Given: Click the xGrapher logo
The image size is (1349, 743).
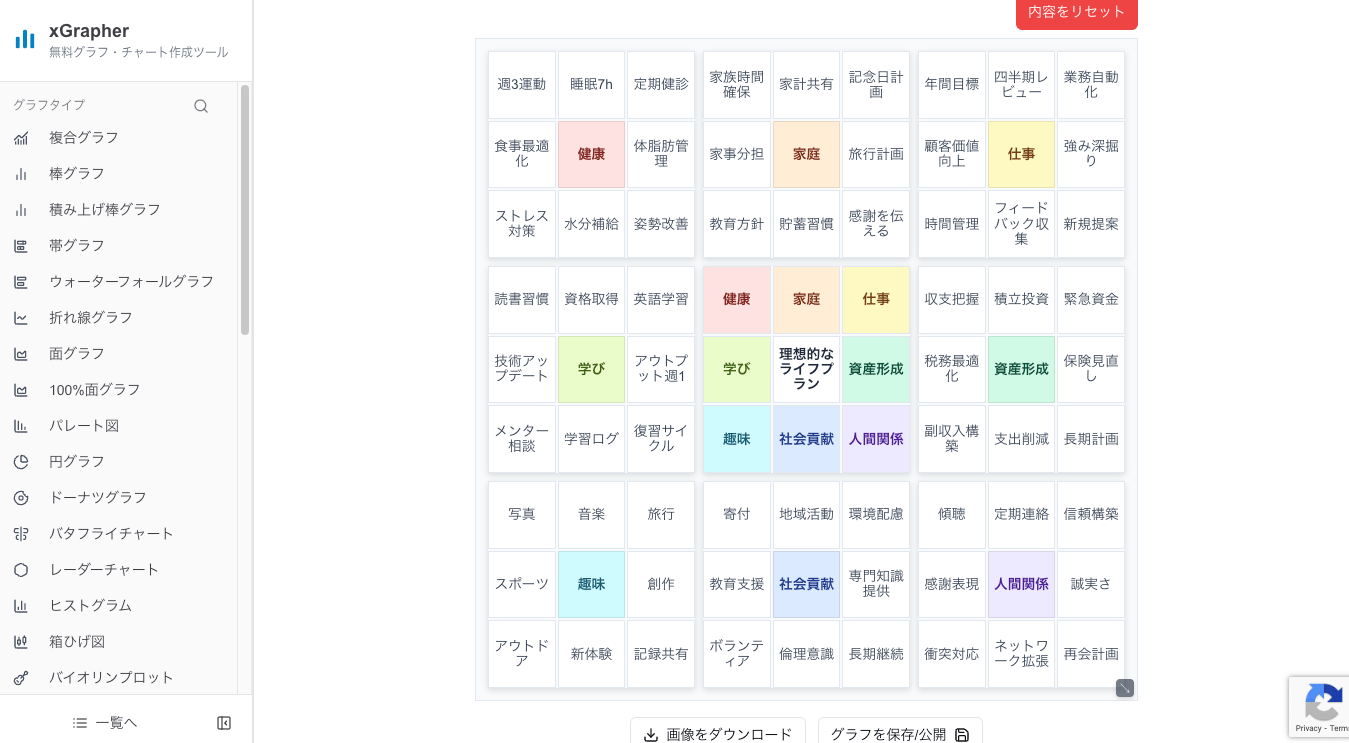Looking at the screenshot, I should pyautogui.click(x=25, y=40).
